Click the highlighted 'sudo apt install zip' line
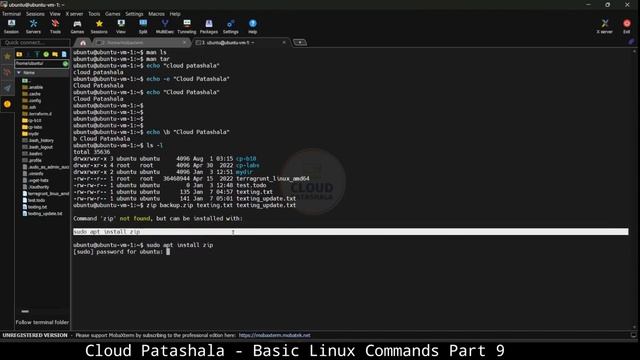Screen dimensions: 640x360 pos(351,232)
